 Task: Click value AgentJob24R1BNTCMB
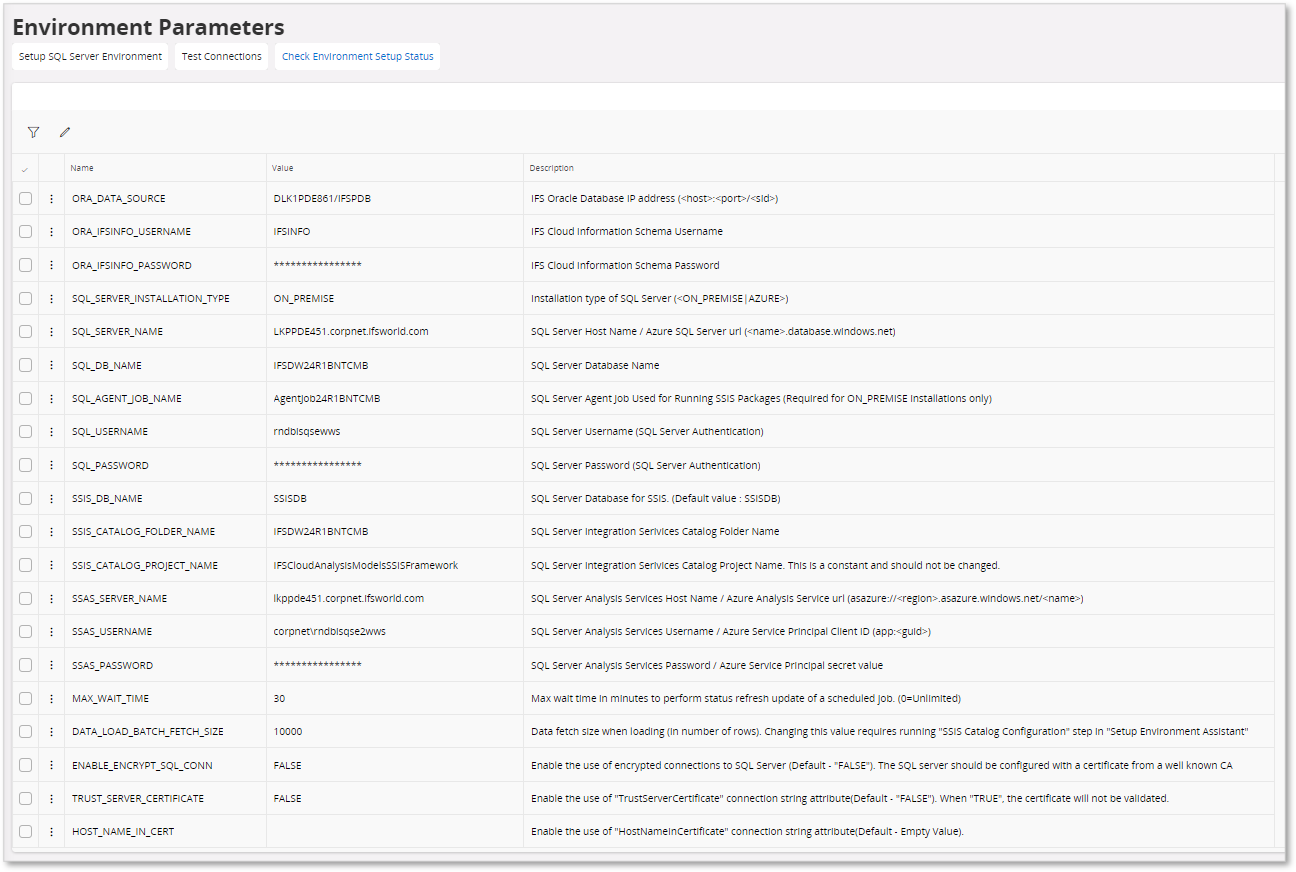327,398
